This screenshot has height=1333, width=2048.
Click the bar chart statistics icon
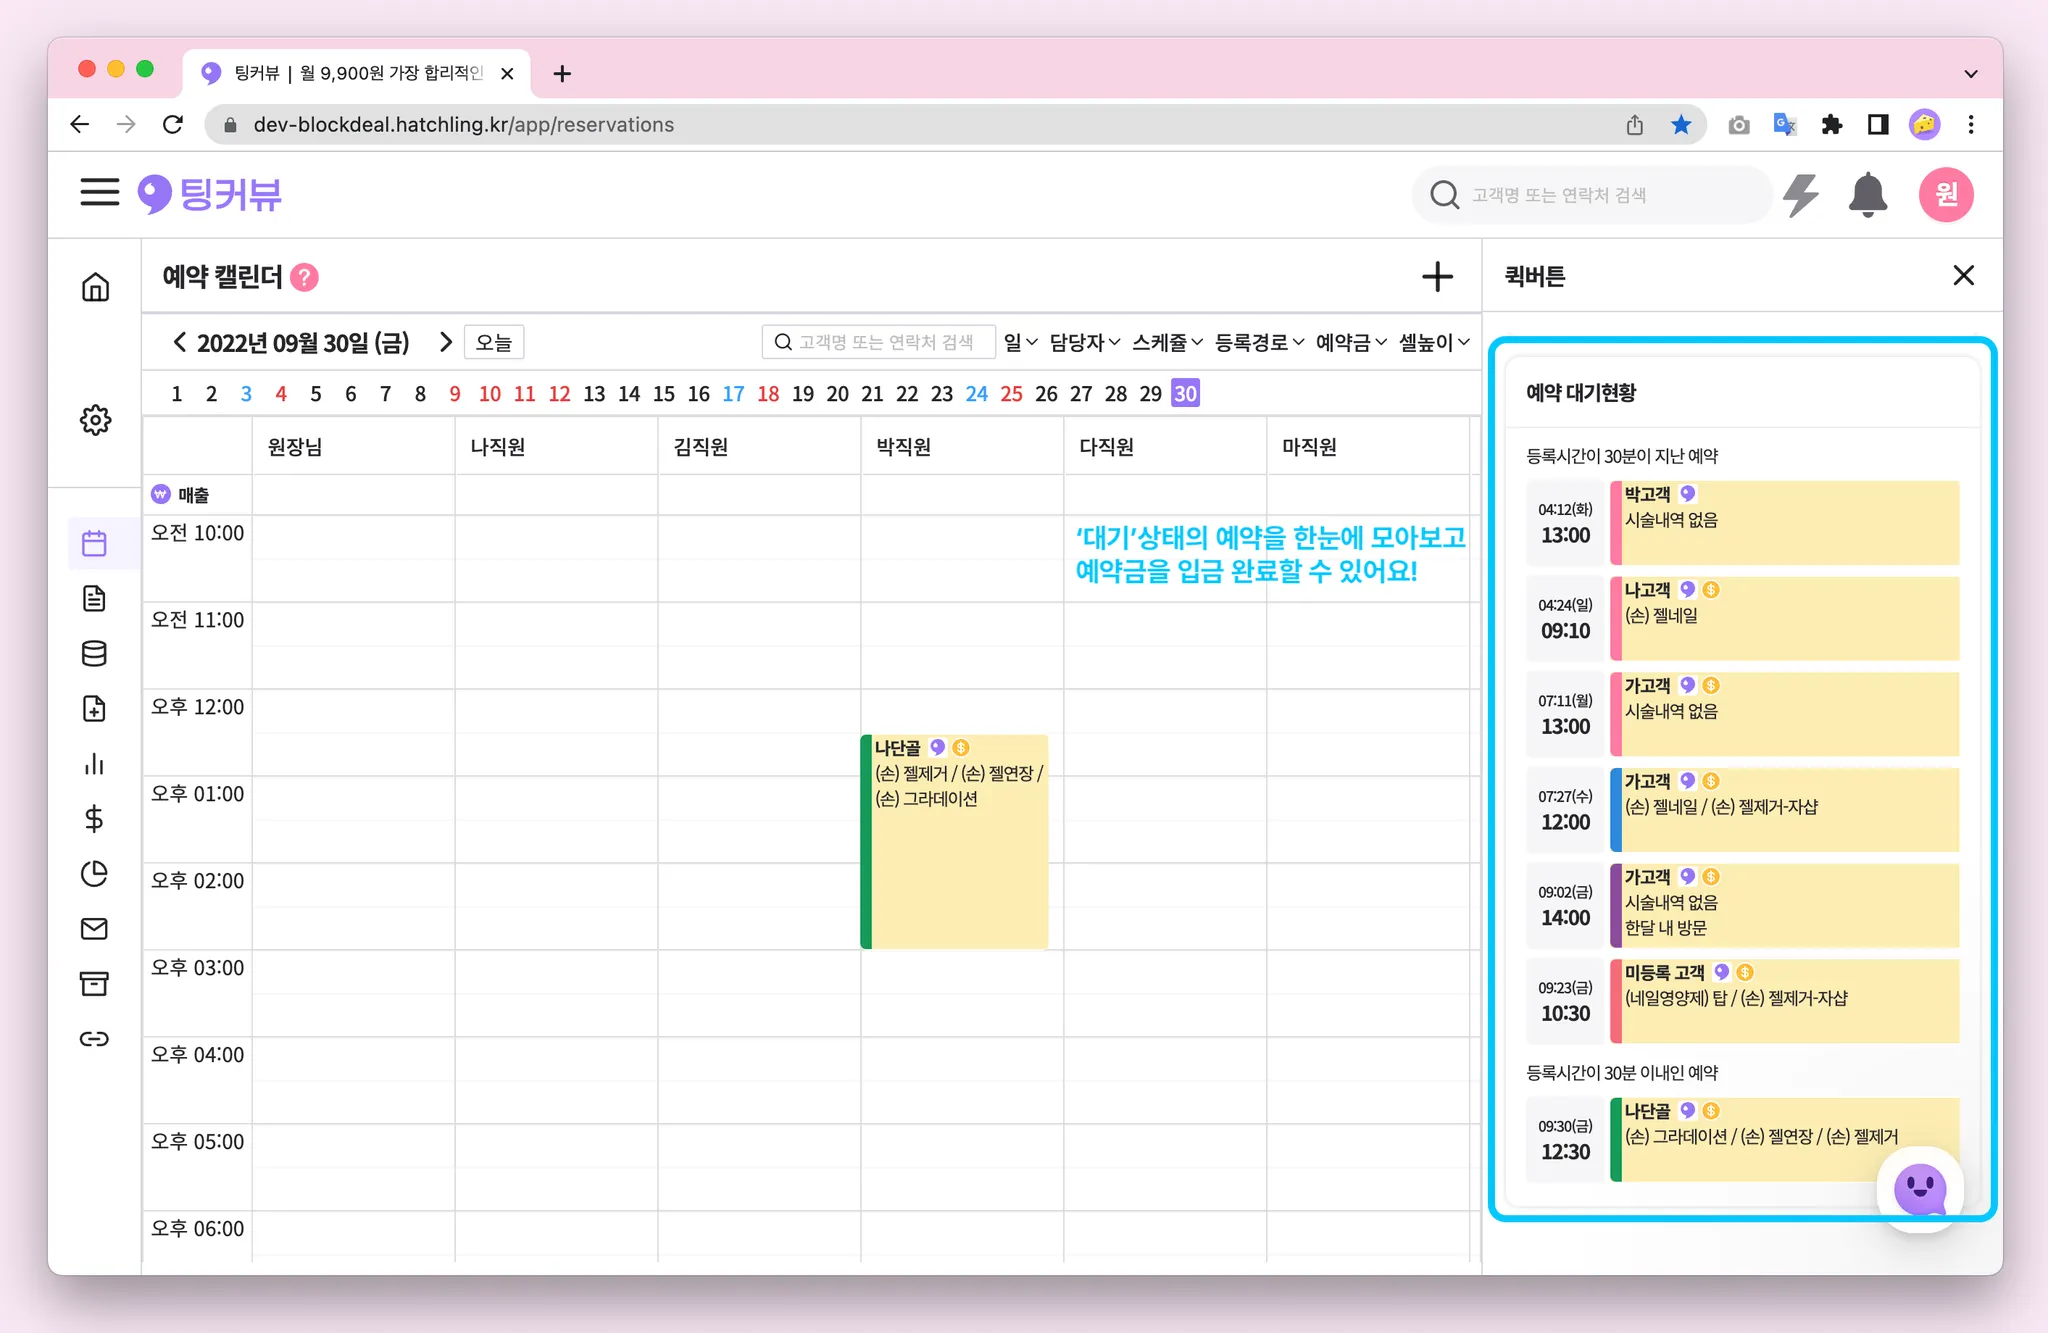pos(94,764)
